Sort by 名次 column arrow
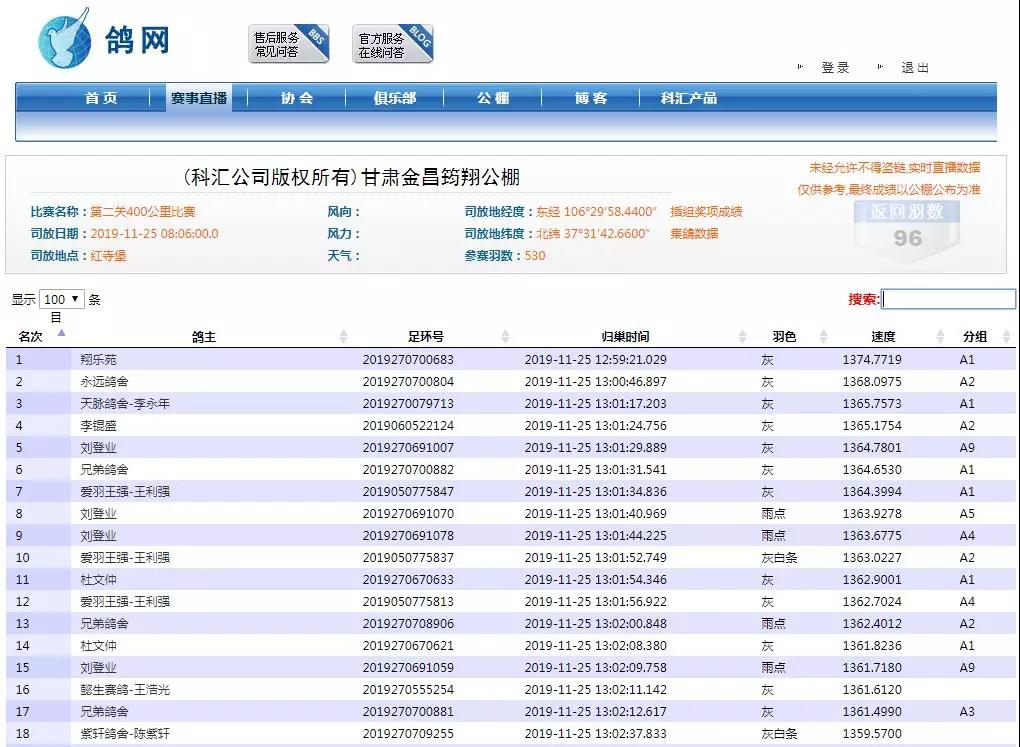1020x747 pixels. pos(61,333)
